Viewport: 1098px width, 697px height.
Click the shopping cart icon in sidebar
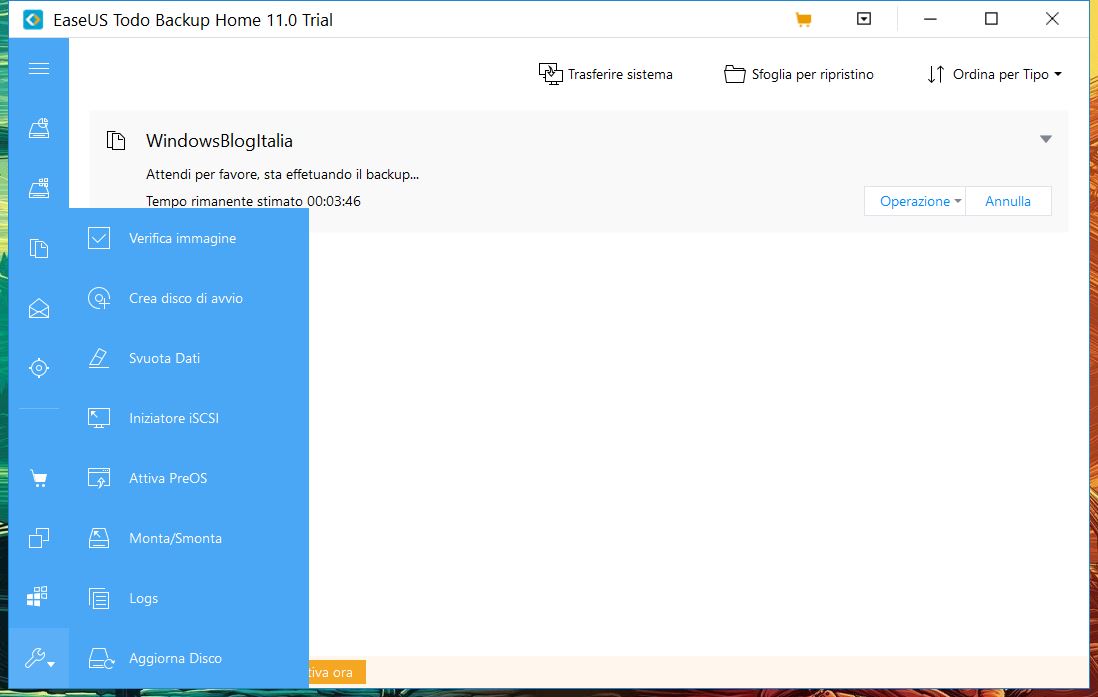click(x=39, y=478)
